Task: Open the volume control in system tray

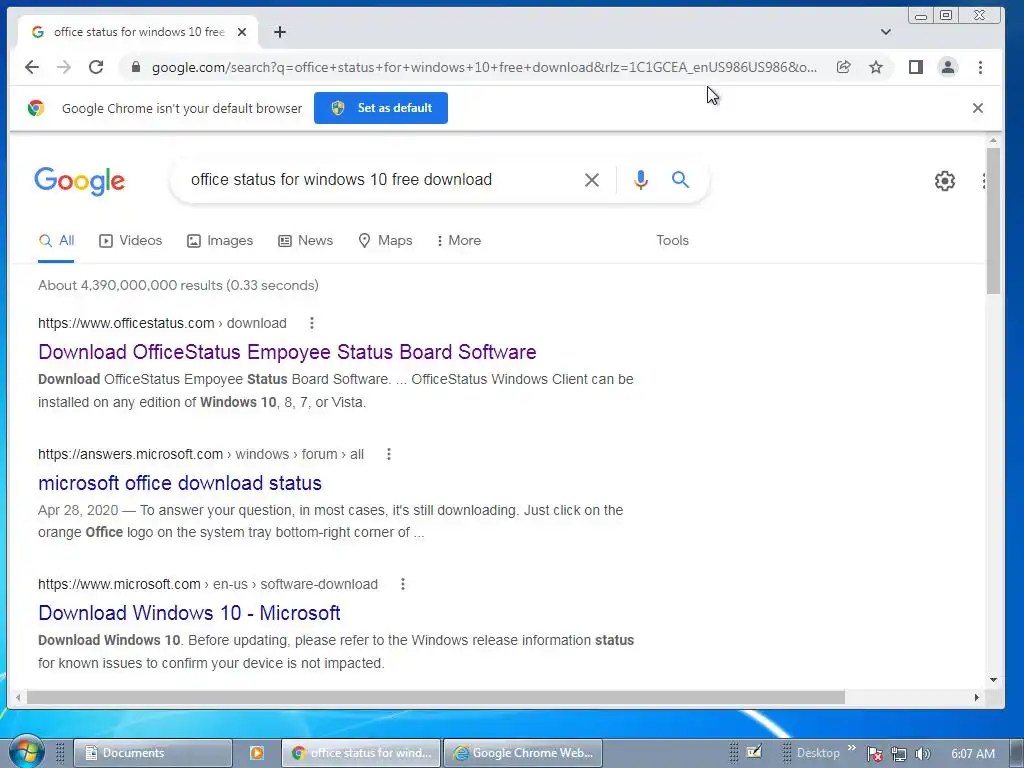Action: tap(922, 754)
